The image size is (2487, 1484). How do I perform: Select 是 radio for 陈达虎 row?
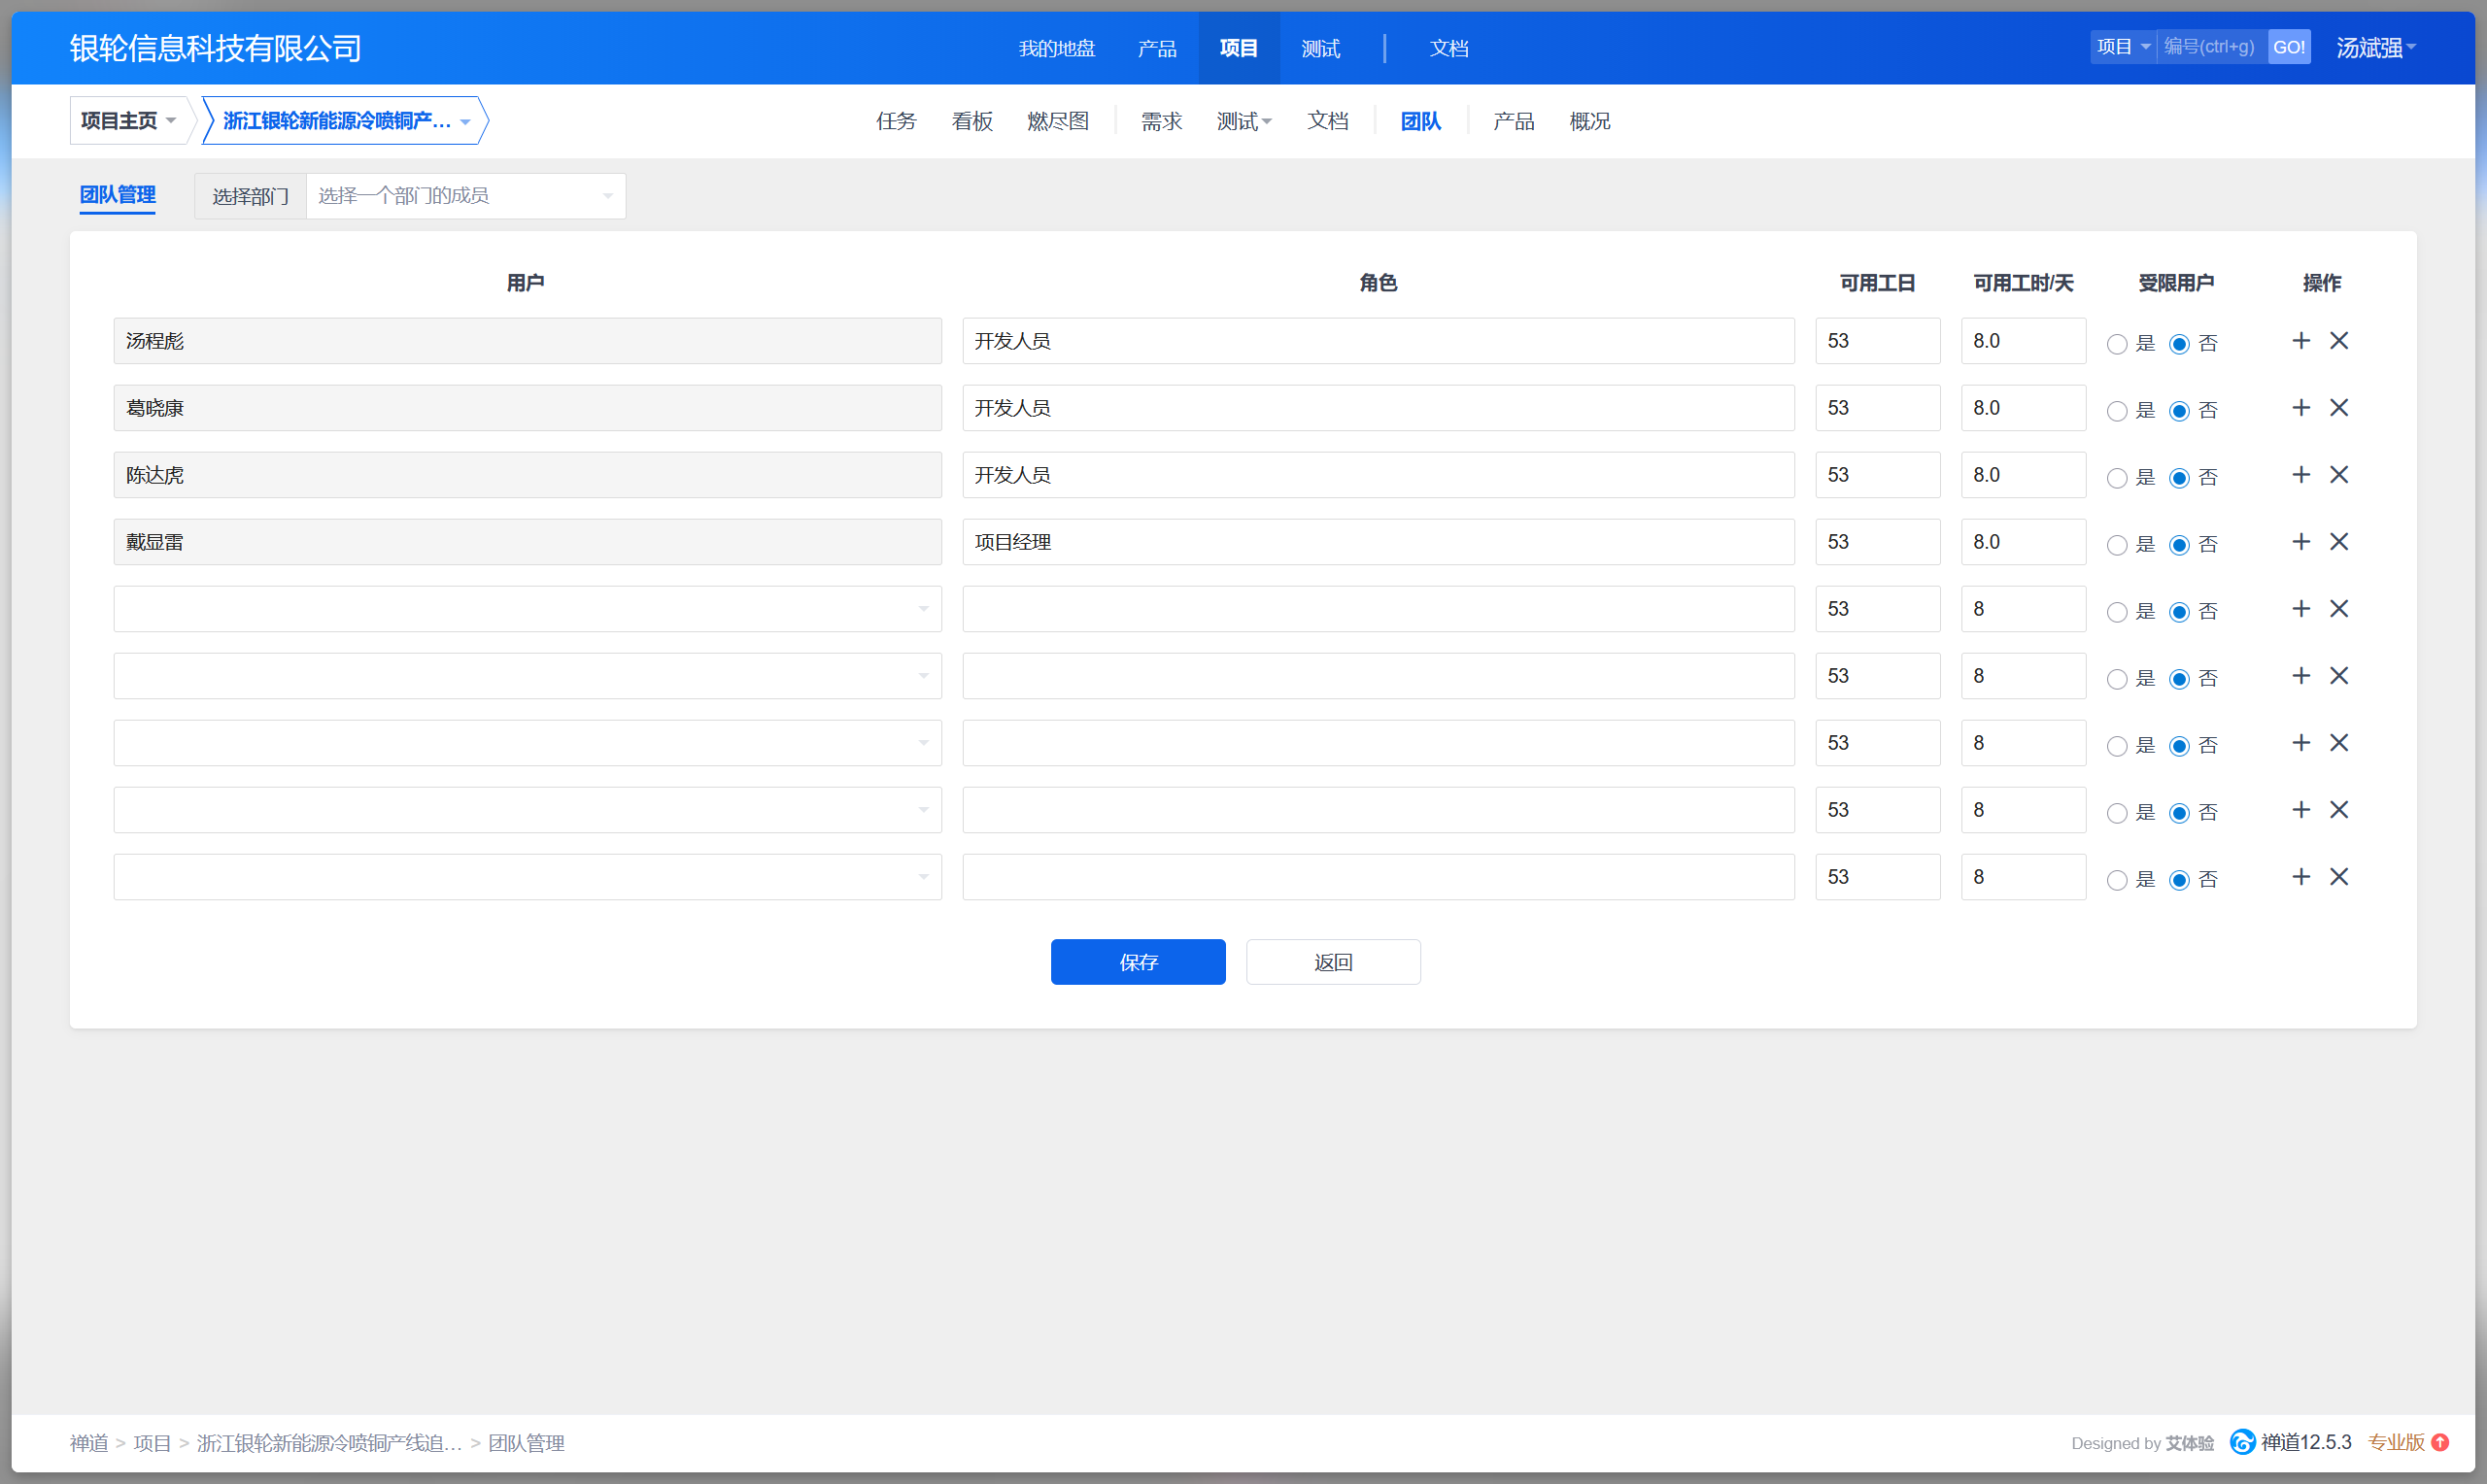point(2116,478)
